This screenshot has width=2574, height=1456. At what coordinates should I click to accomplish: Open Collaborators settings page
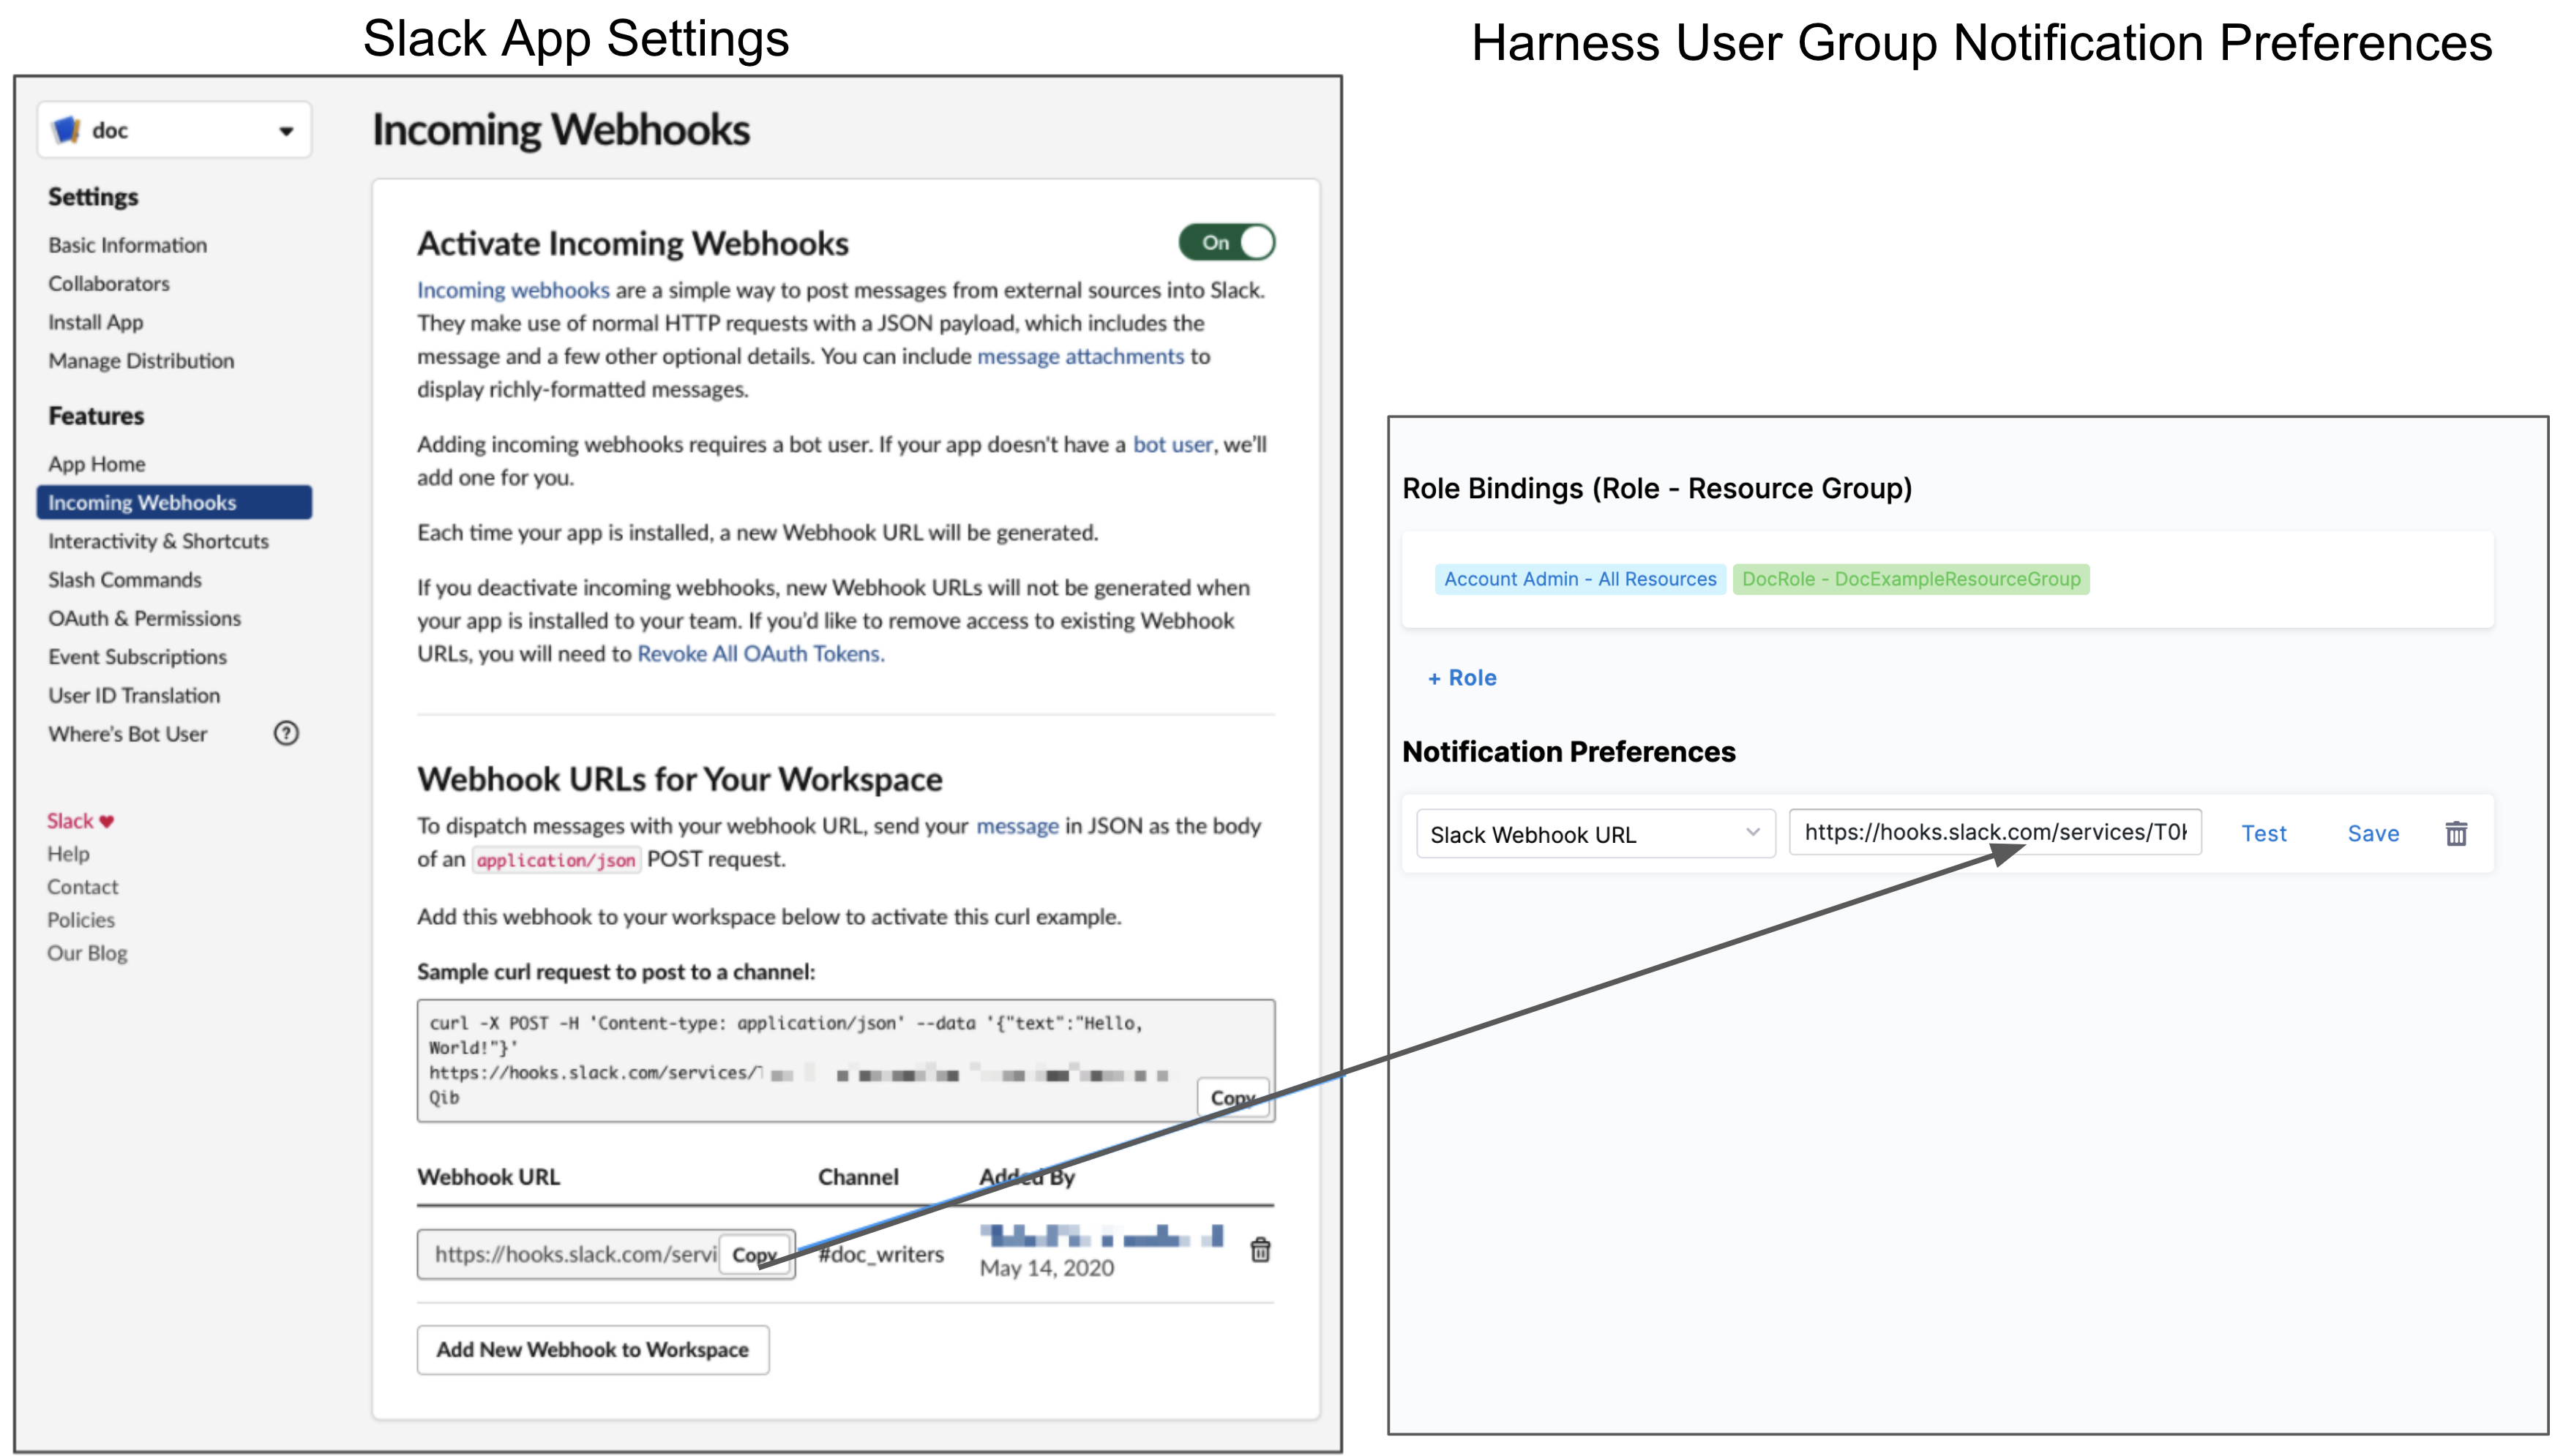109,283
